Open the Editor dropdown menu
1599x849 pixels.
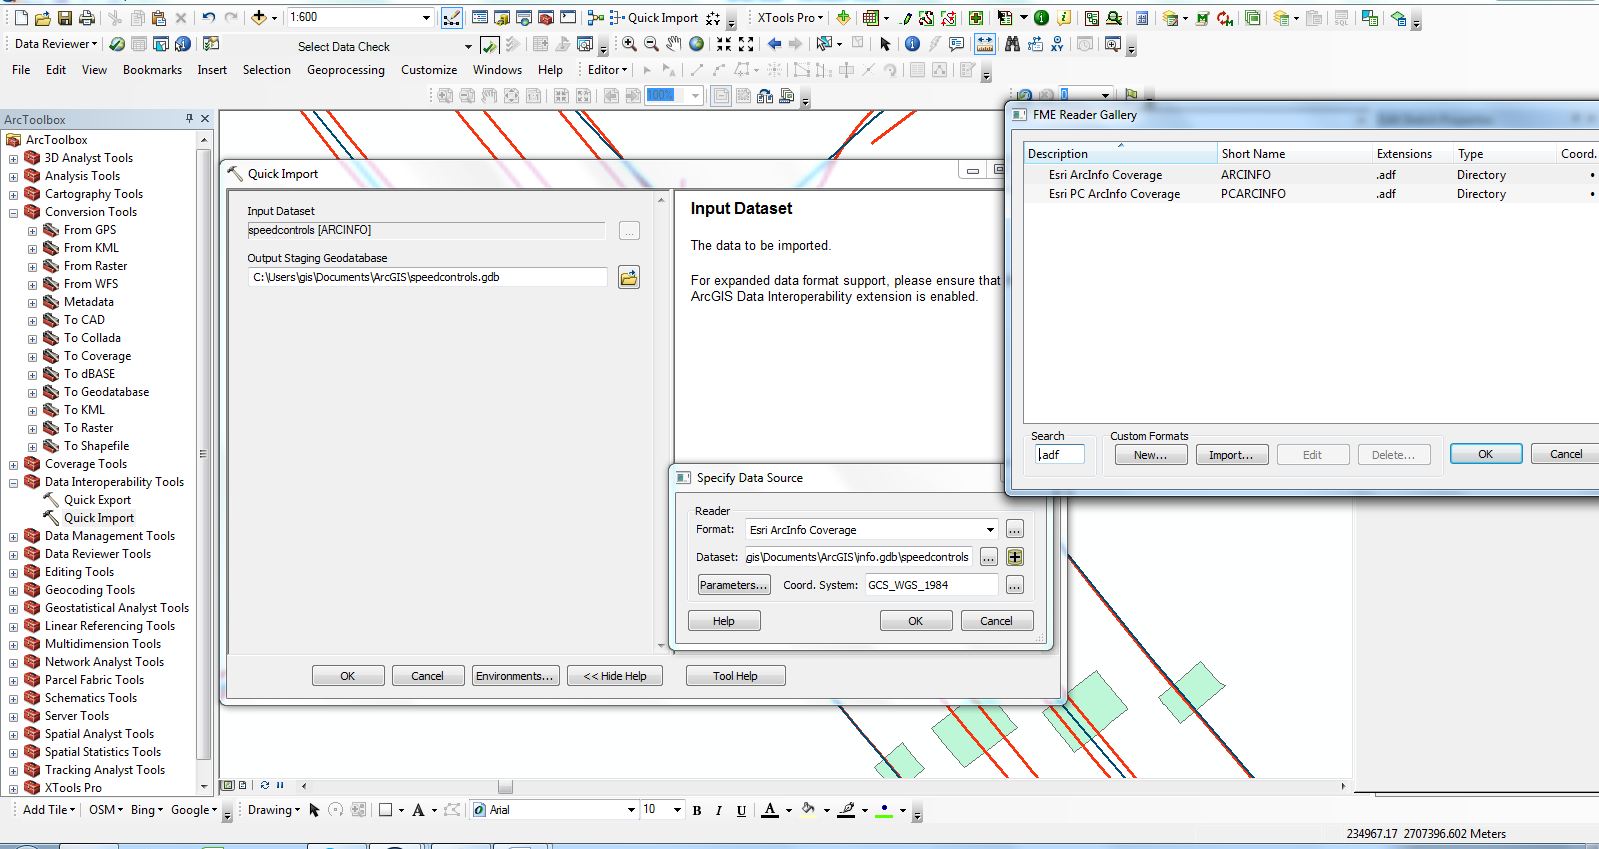tap(608, 70)
